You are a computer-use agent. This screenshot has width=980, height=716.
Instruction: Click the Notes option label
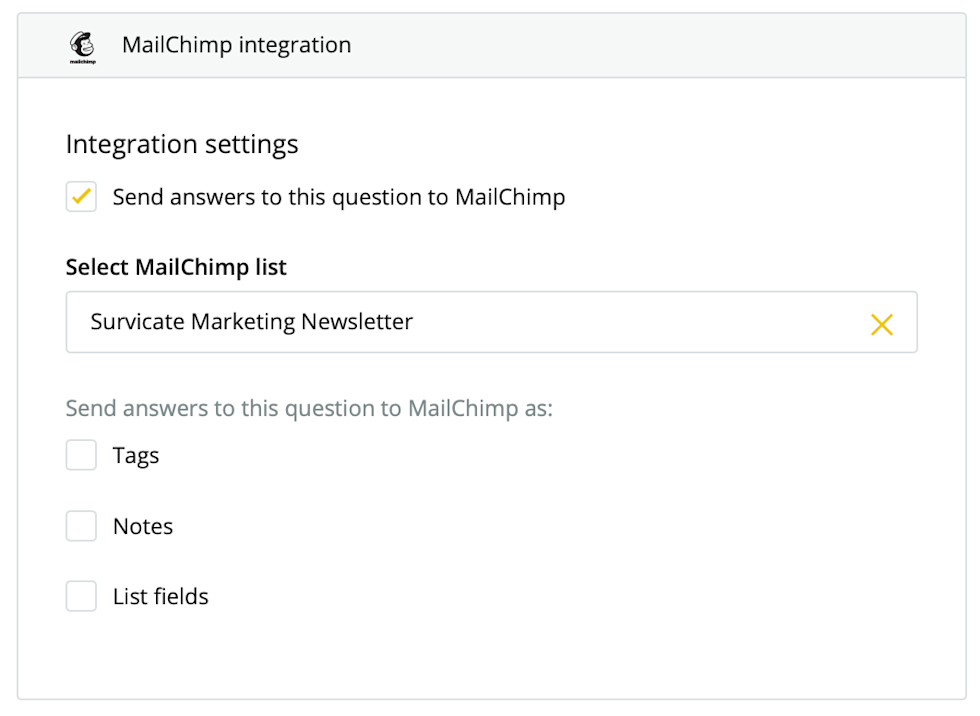[x=143, y=526]
